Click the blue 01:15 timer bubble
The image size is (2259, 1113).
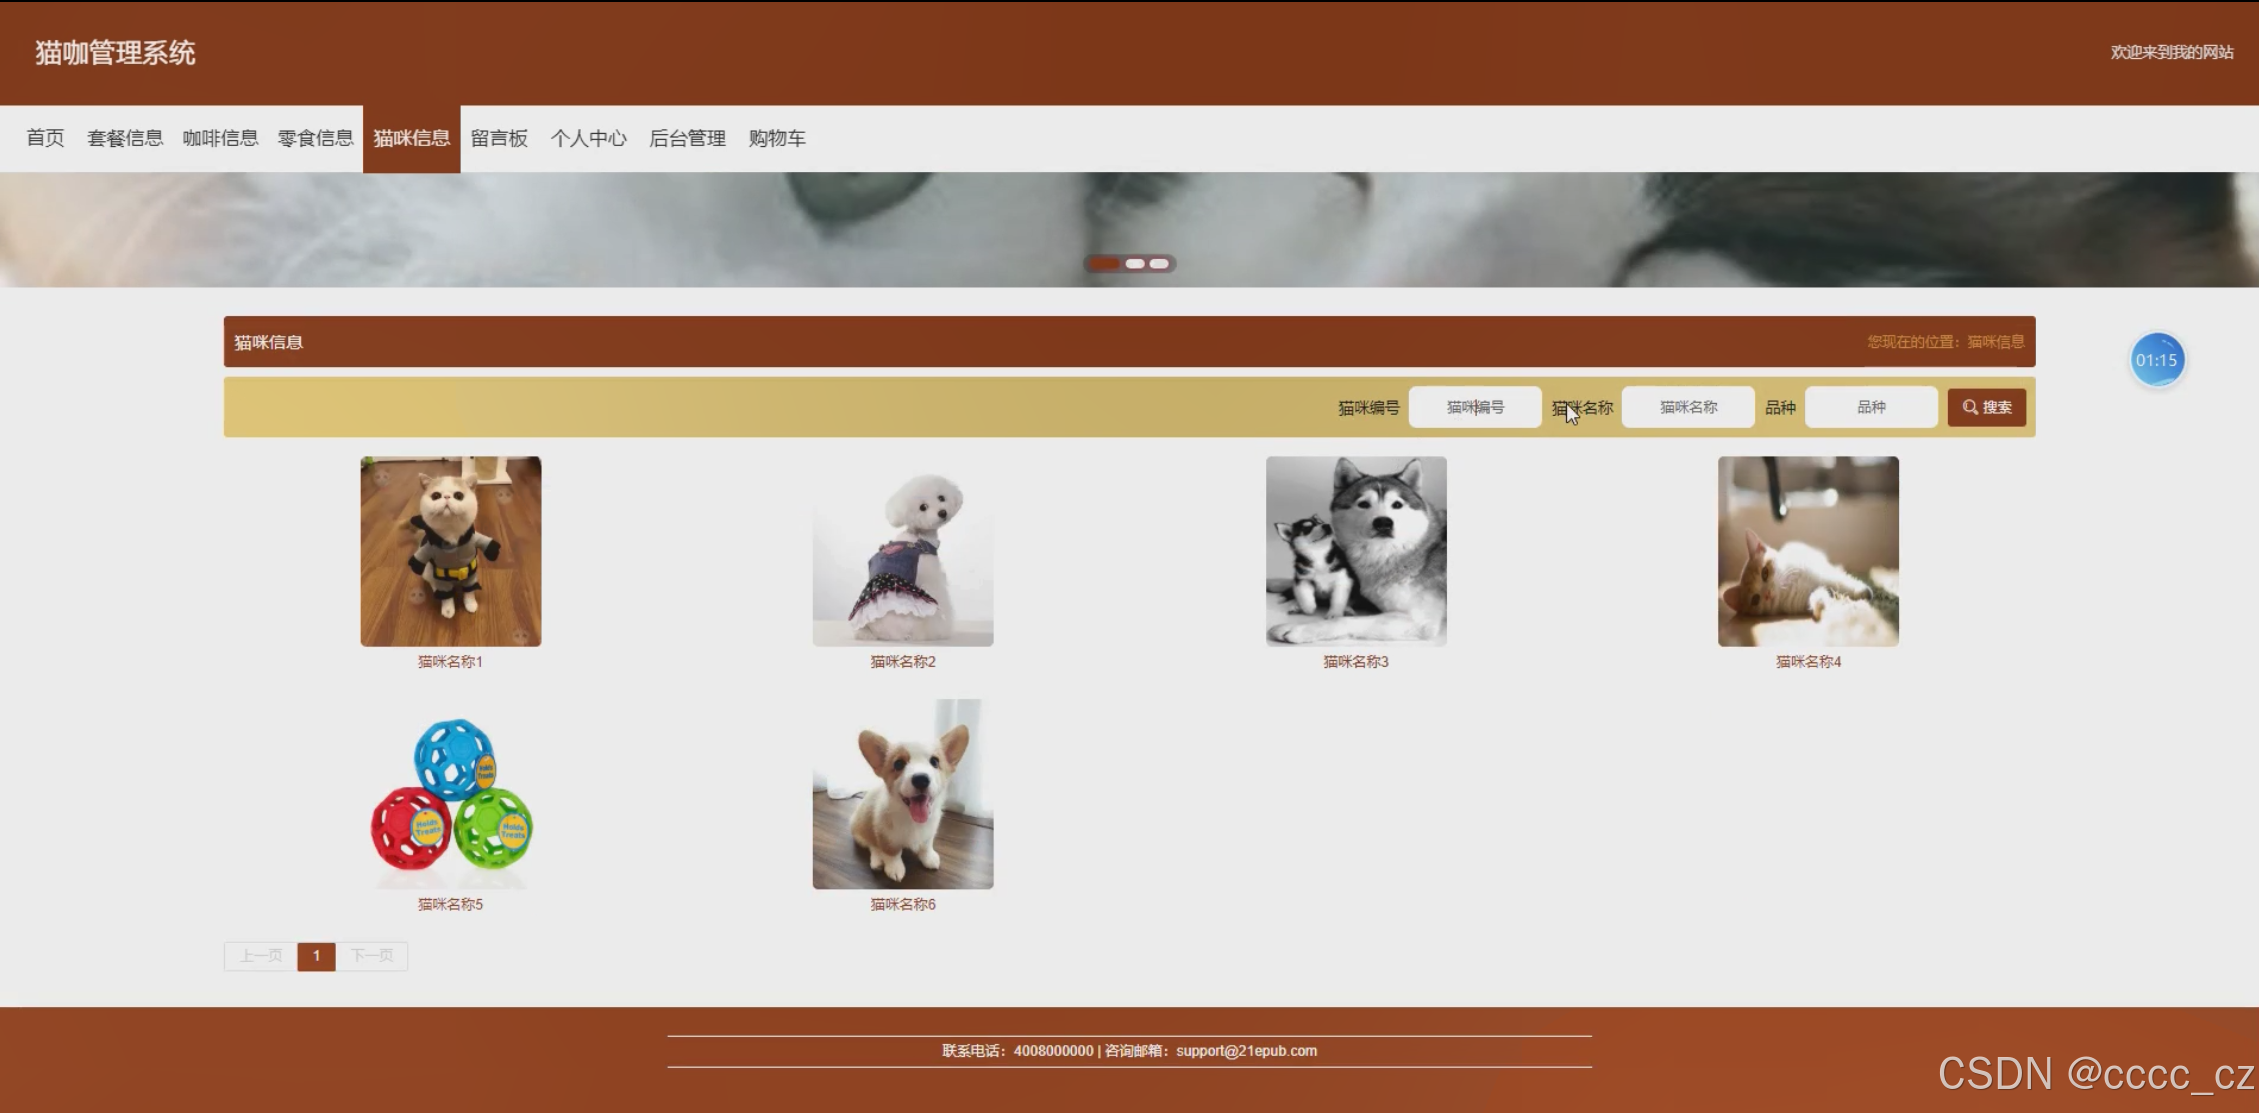[2156, 360]
